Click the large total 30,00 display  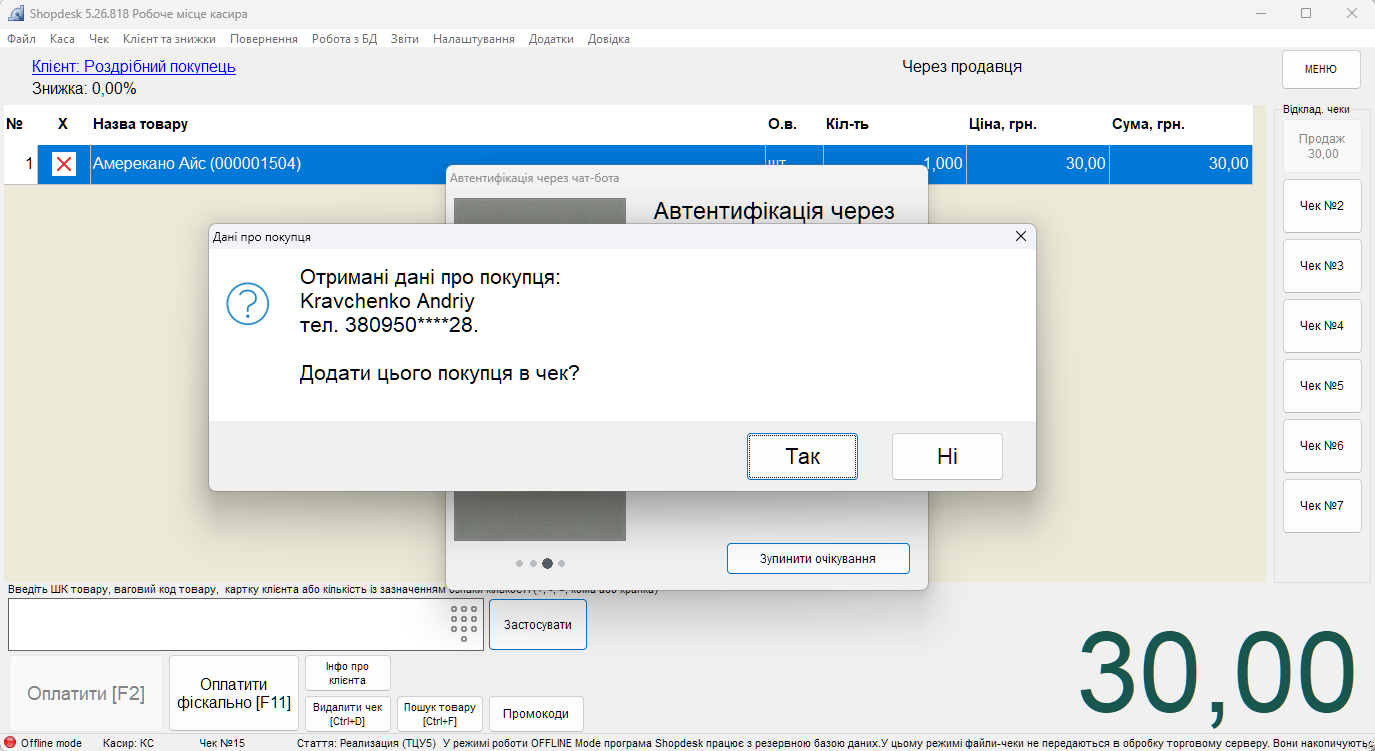(x=1215, y=674)
